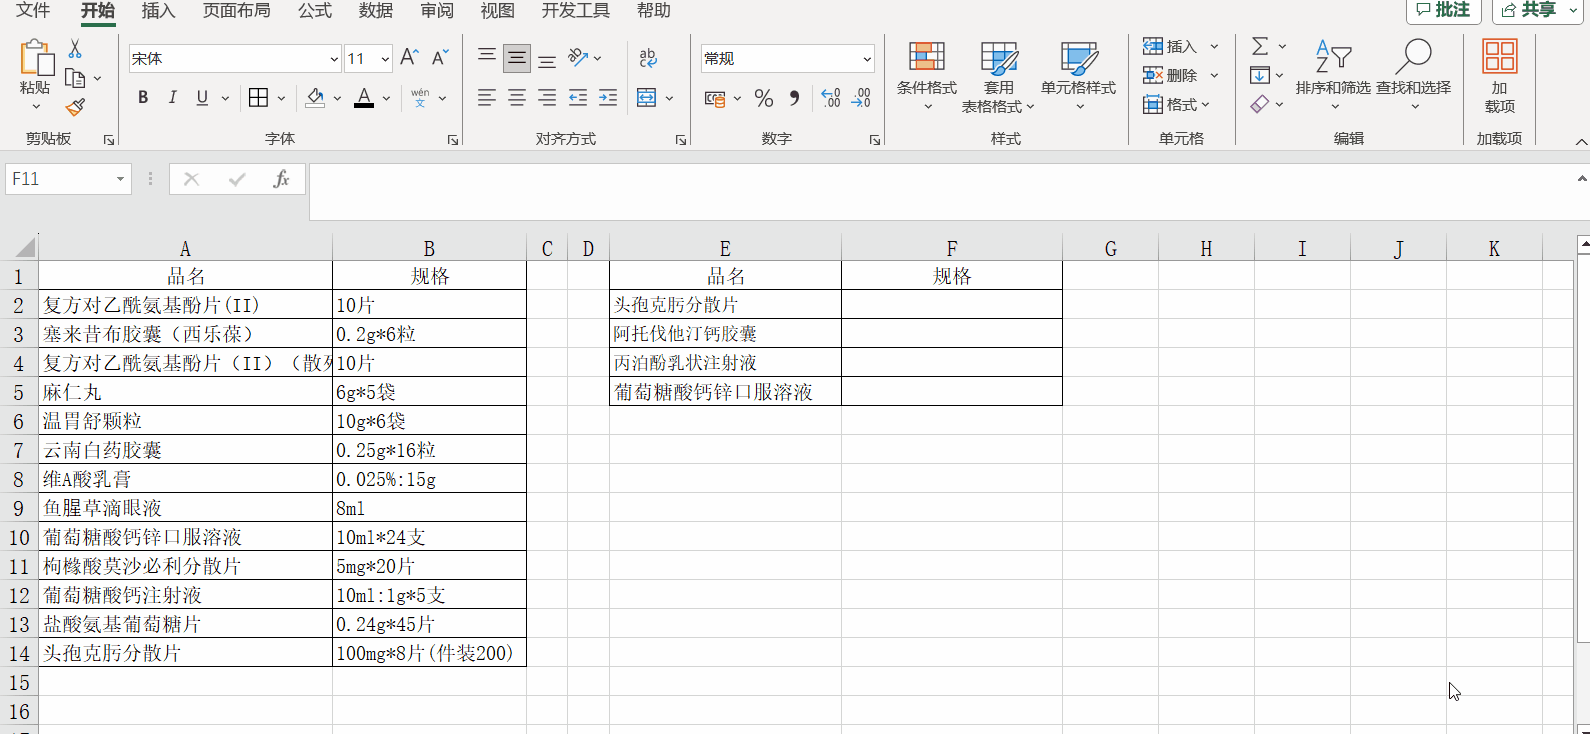Open 条件格式 conditional formatting
Viewport: 1590px width, 734px height.
click(926, 76)
